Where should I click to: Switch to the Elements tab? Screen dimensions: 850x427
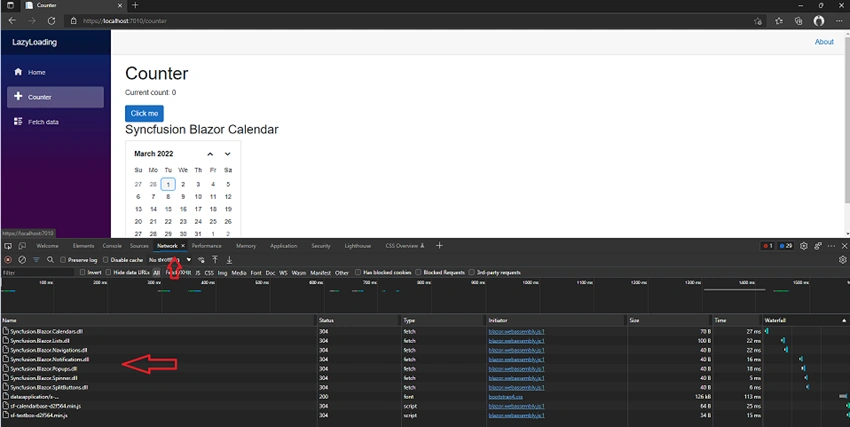83,246
